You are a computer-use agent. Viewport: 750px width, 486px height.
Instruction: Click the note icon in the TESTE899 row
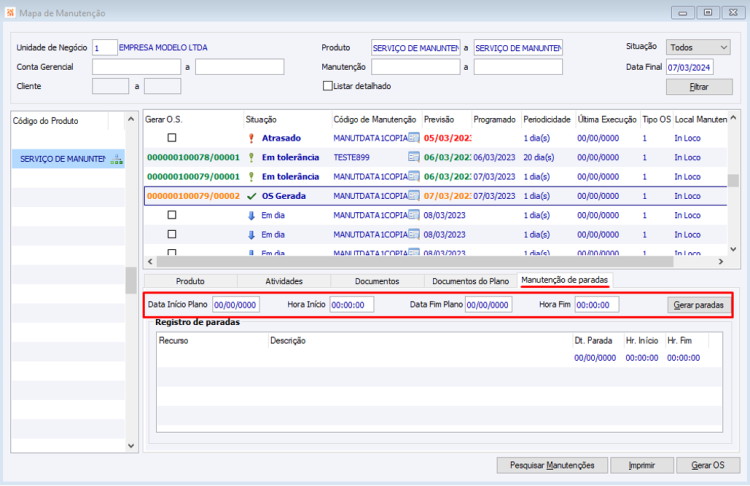coord(414,157)
